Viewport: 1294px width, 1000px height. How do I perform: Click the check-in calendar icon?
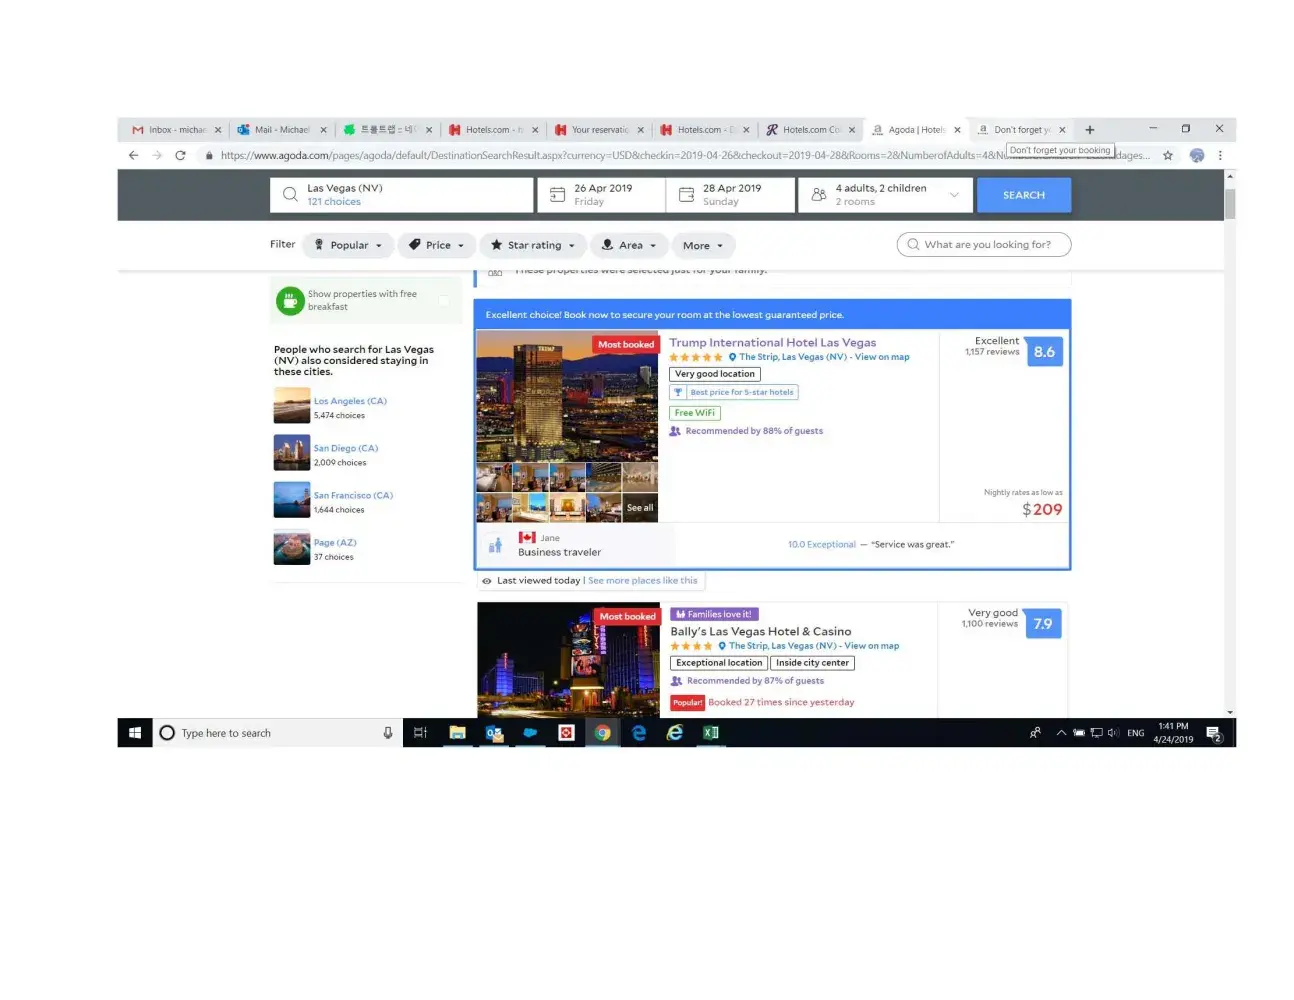pos(558,195)
